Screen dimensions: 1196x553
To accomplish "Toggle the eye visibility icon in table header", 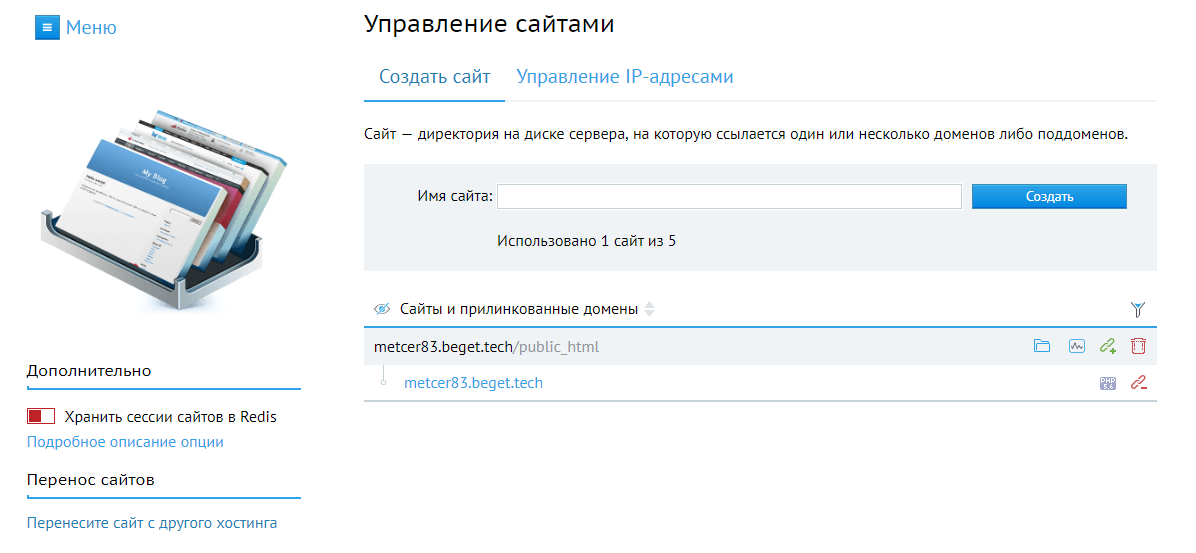I will click(x=381, y=309).
